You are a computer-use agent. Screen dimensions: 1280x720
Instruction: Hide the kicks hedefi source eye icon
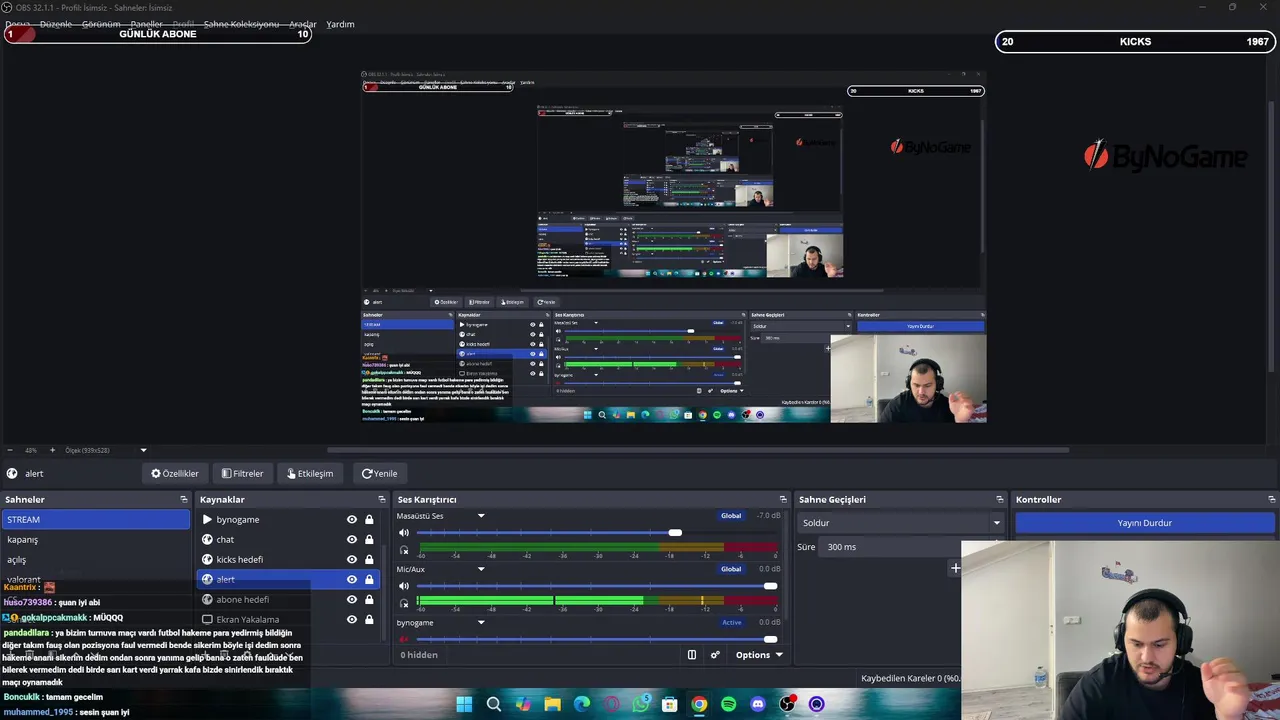[352, 560]
